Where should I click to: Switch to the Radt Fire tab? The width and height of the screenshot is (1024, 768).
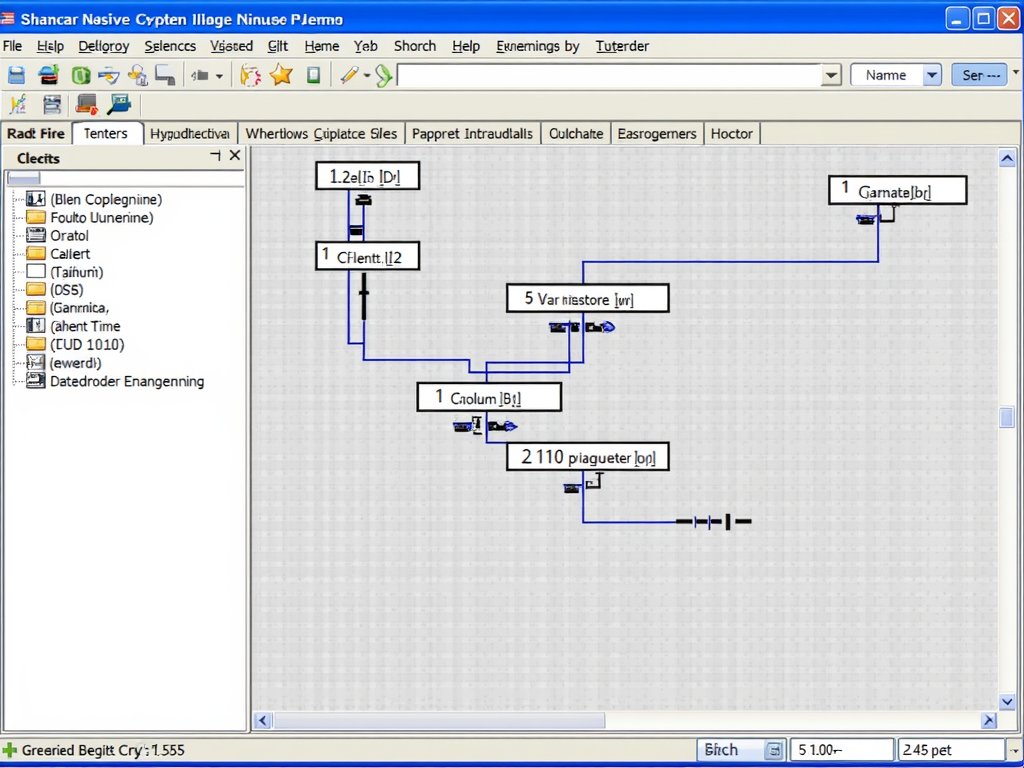36,133
